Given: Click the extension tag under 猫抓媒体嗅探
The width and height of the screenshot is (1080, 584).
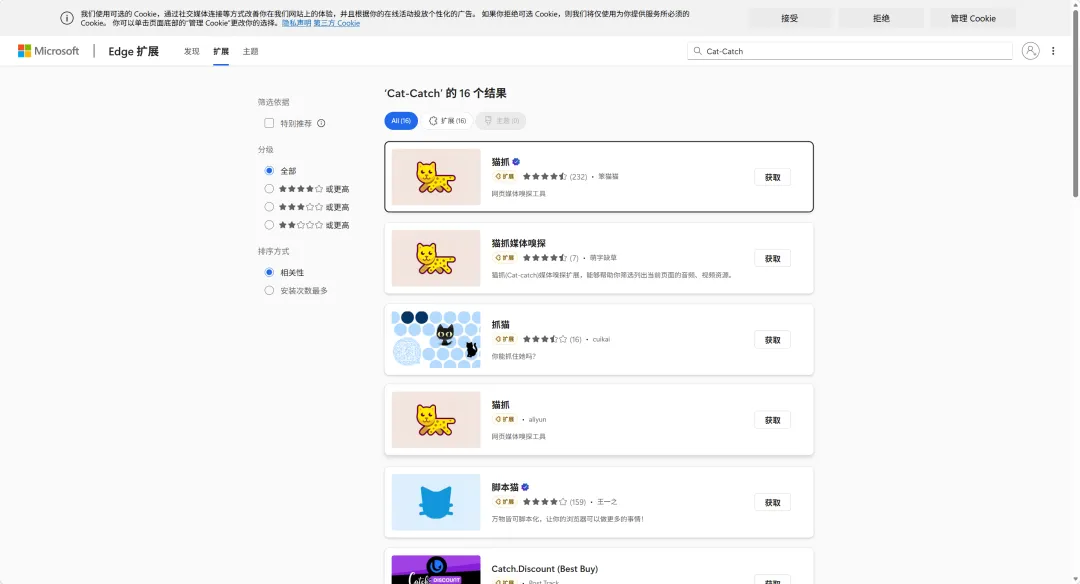Looking at the screenshot, I should click(x=504, y=258).
